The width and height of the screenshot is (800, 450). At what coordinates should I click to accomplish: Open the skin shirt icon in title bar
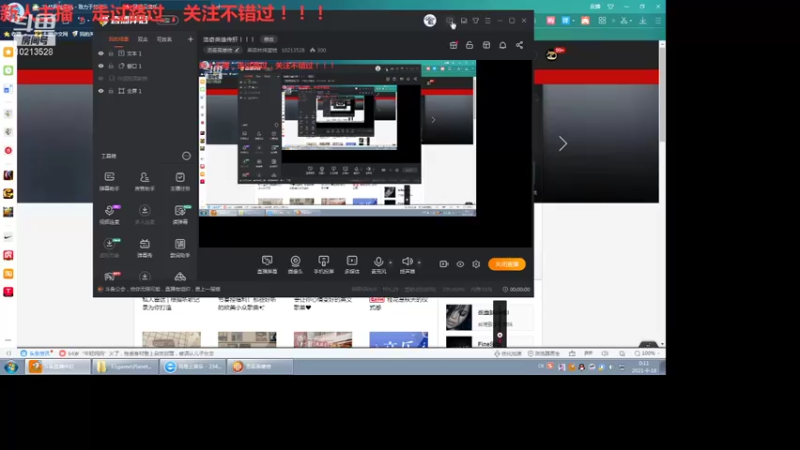pos(476,20)
